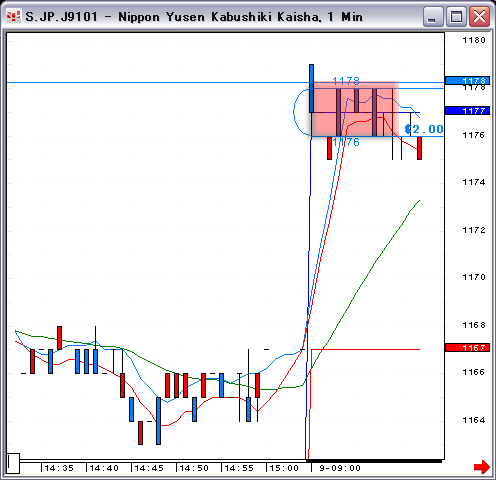The width and height of the screenshot is (496, 480).
Task: Click the pink shaded range rectangle
Action: click(x=355, y=109)
